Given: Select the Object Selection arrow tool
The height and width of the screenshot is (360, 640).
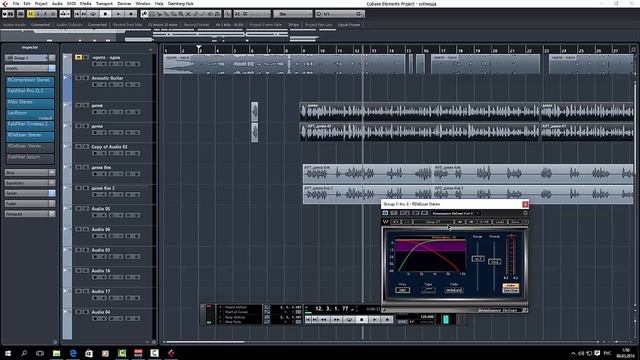Looking at the screenshot, I should pyautogui.click(x=144, y=14).
